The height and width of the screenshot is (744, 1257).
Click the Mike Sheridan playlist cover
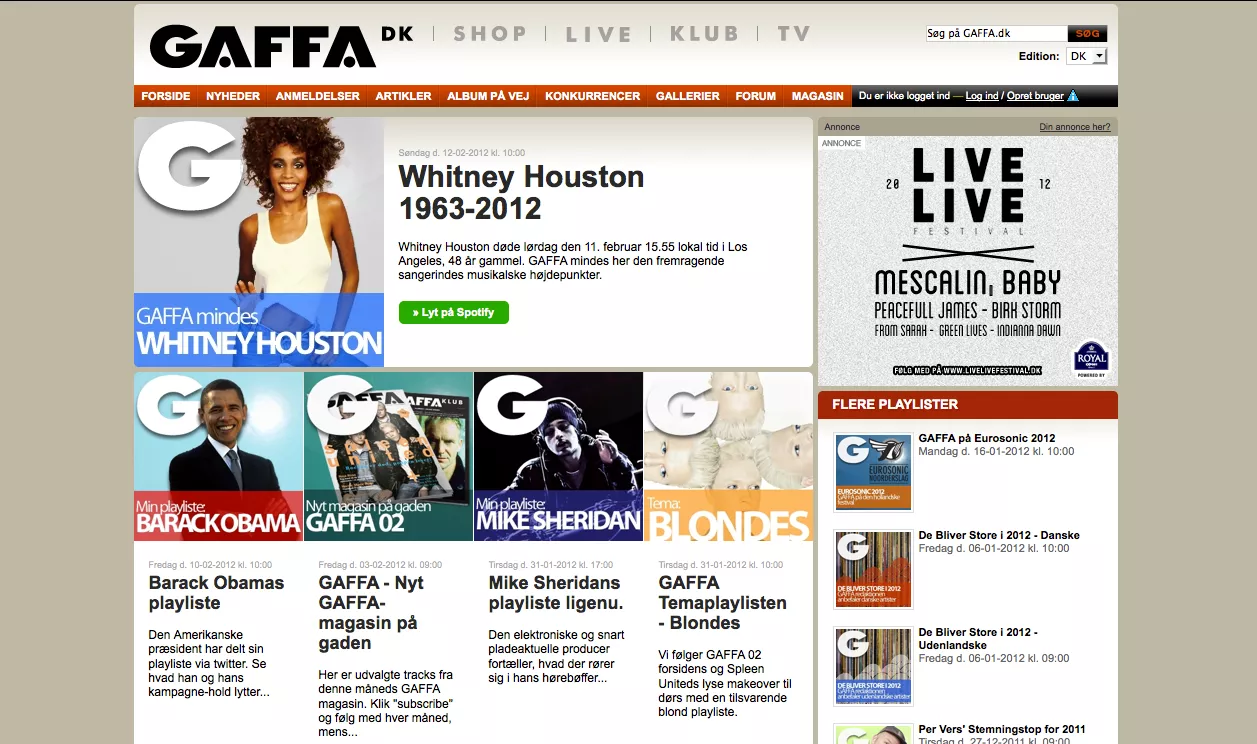pyautogui.click(x=558, y=456)
